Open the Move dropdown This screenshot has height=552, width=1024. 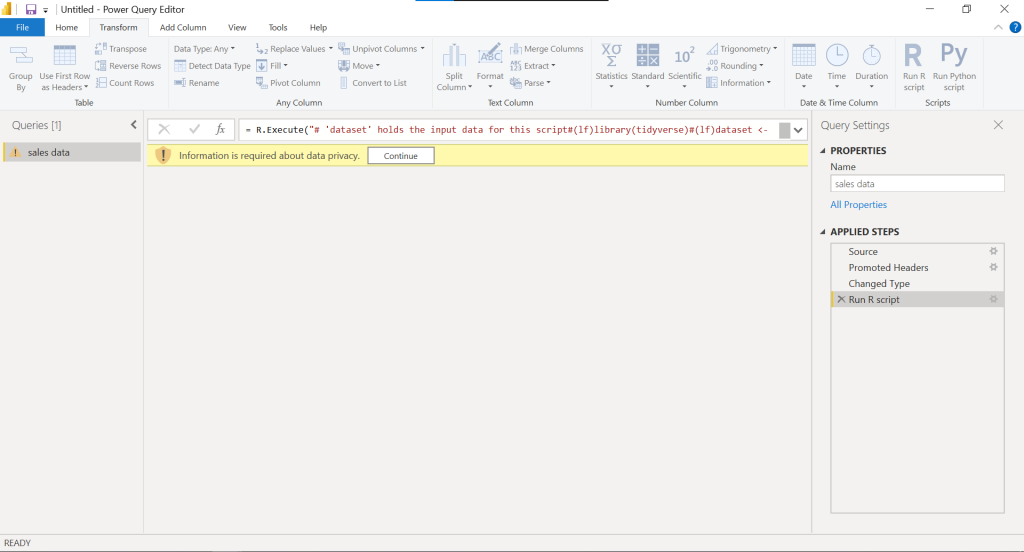(x=359, y=66)
